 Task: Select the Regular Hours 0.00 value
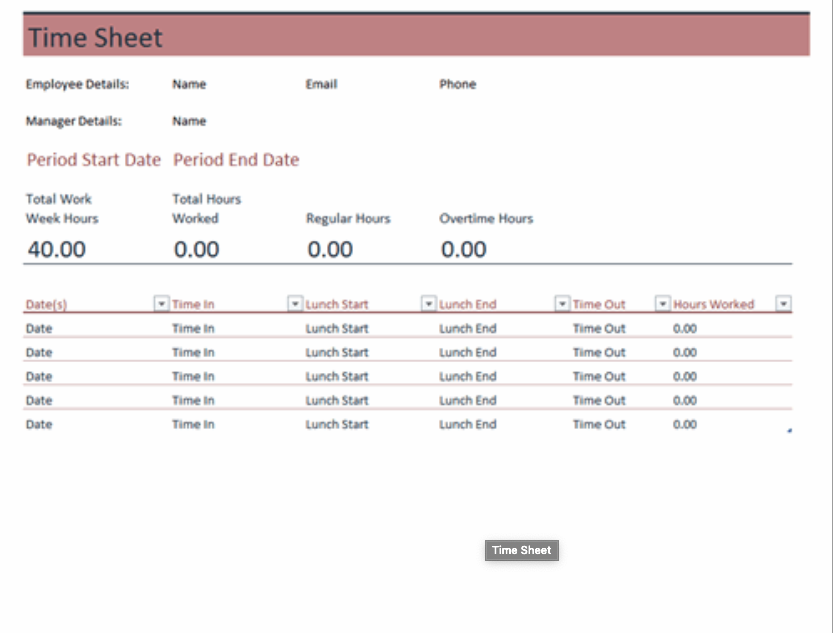[x=329, y=249]
